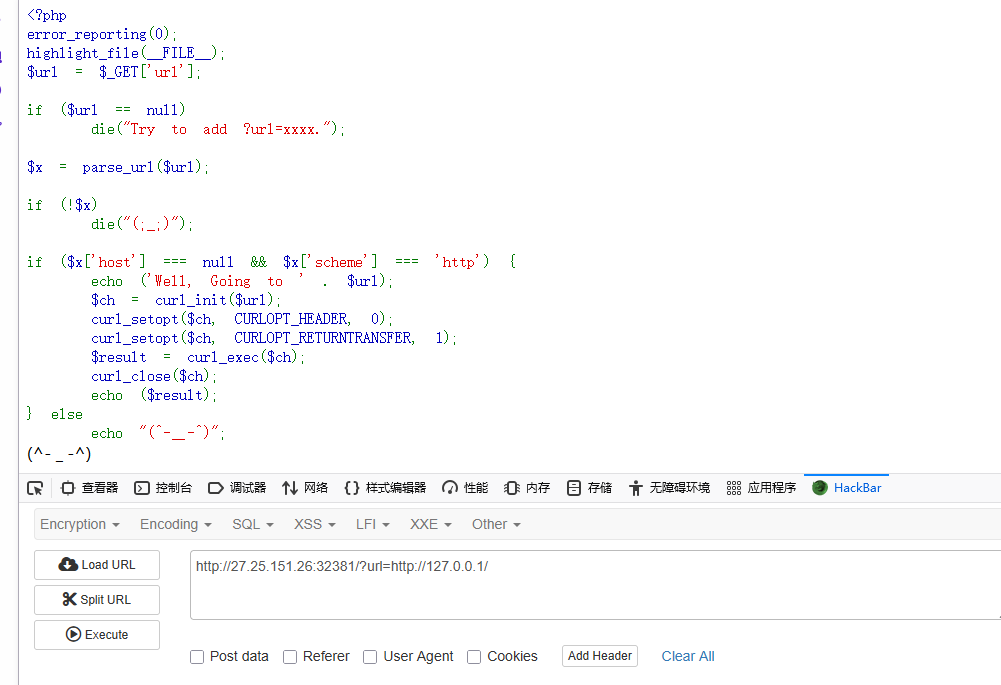The width and height of the screenshot is (1001, 685).
Task: Focus the HackBar URL text field
Action: 595,585
